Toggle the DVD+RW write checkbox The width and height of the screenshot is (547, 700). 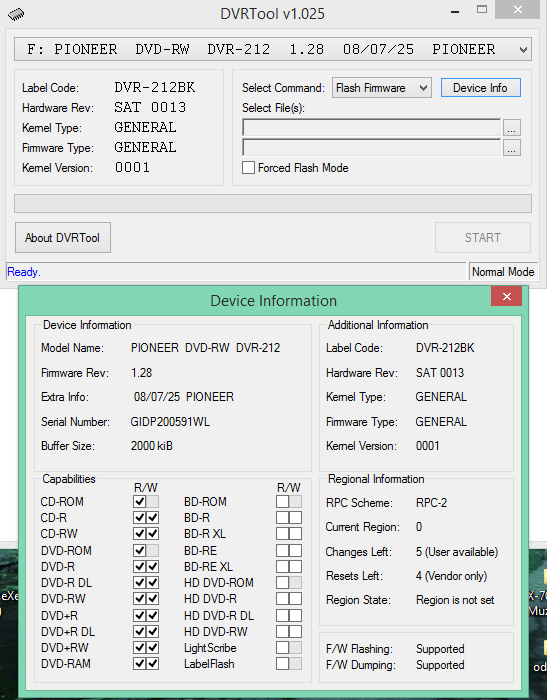coord(153,648)
